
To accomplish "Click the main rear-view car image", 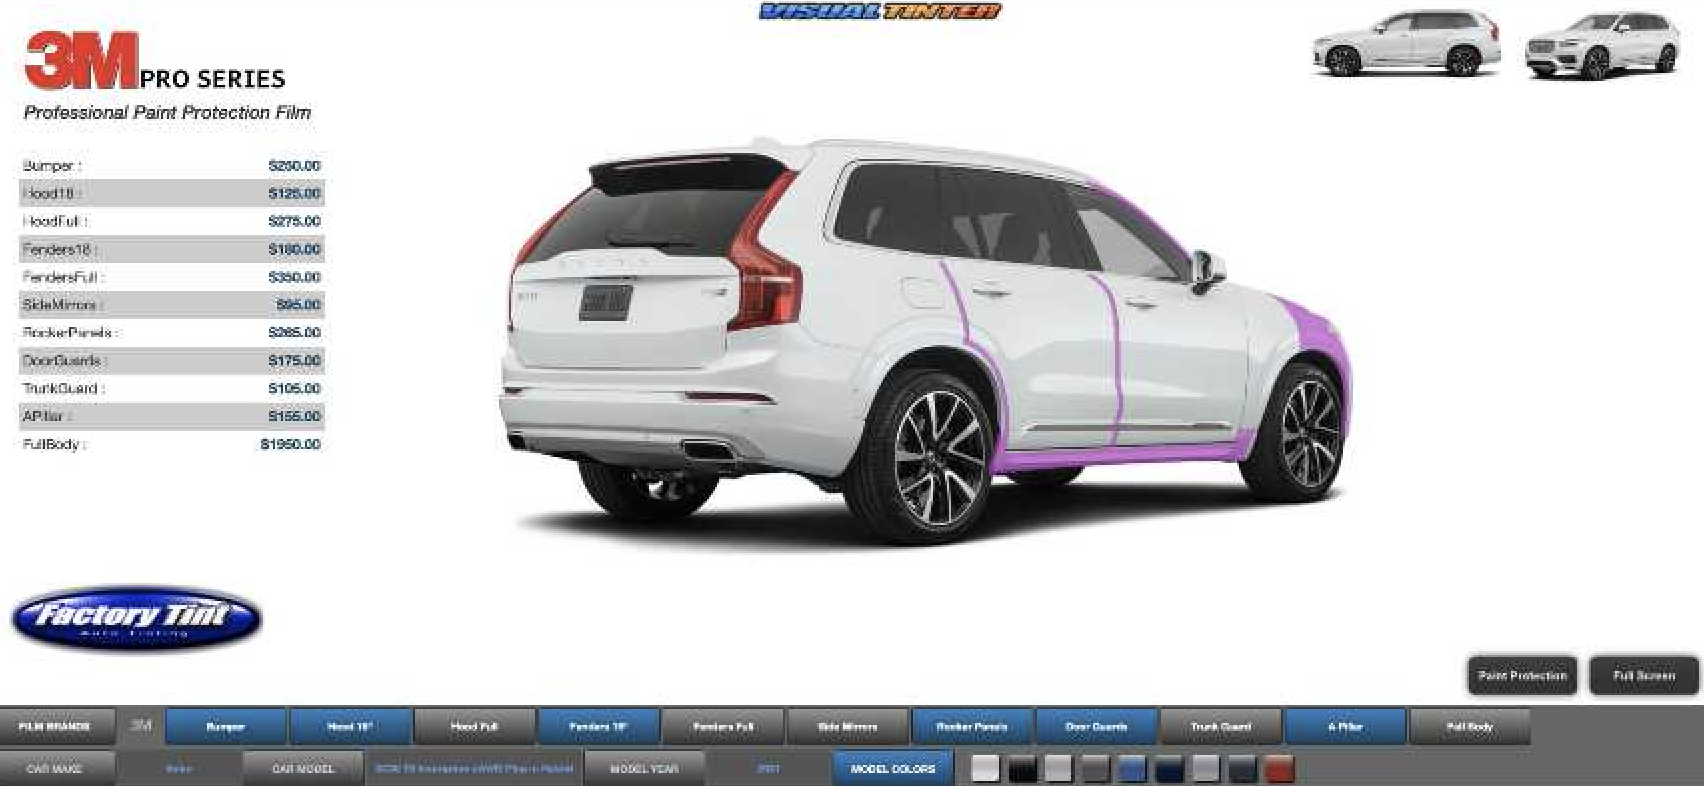I will (925, 340).
